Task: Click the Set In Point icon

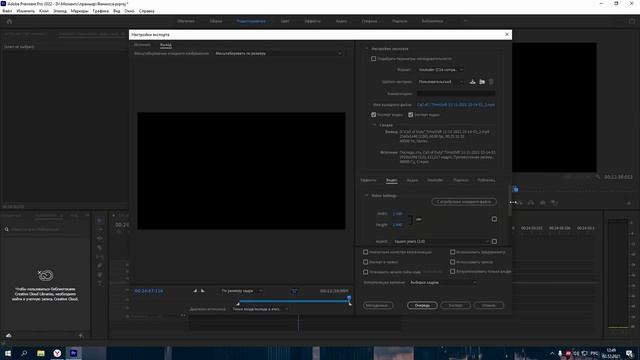Action: (195, 291)
